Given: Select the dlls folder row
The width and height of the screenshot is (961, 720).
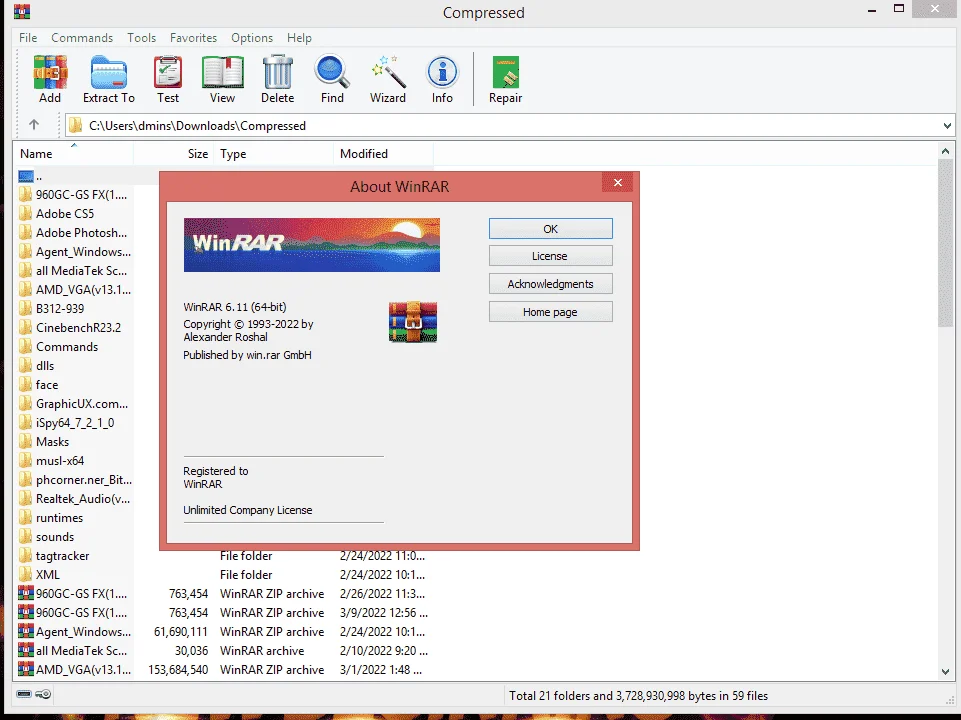Looking at the screenshot, I should [74, 365].
